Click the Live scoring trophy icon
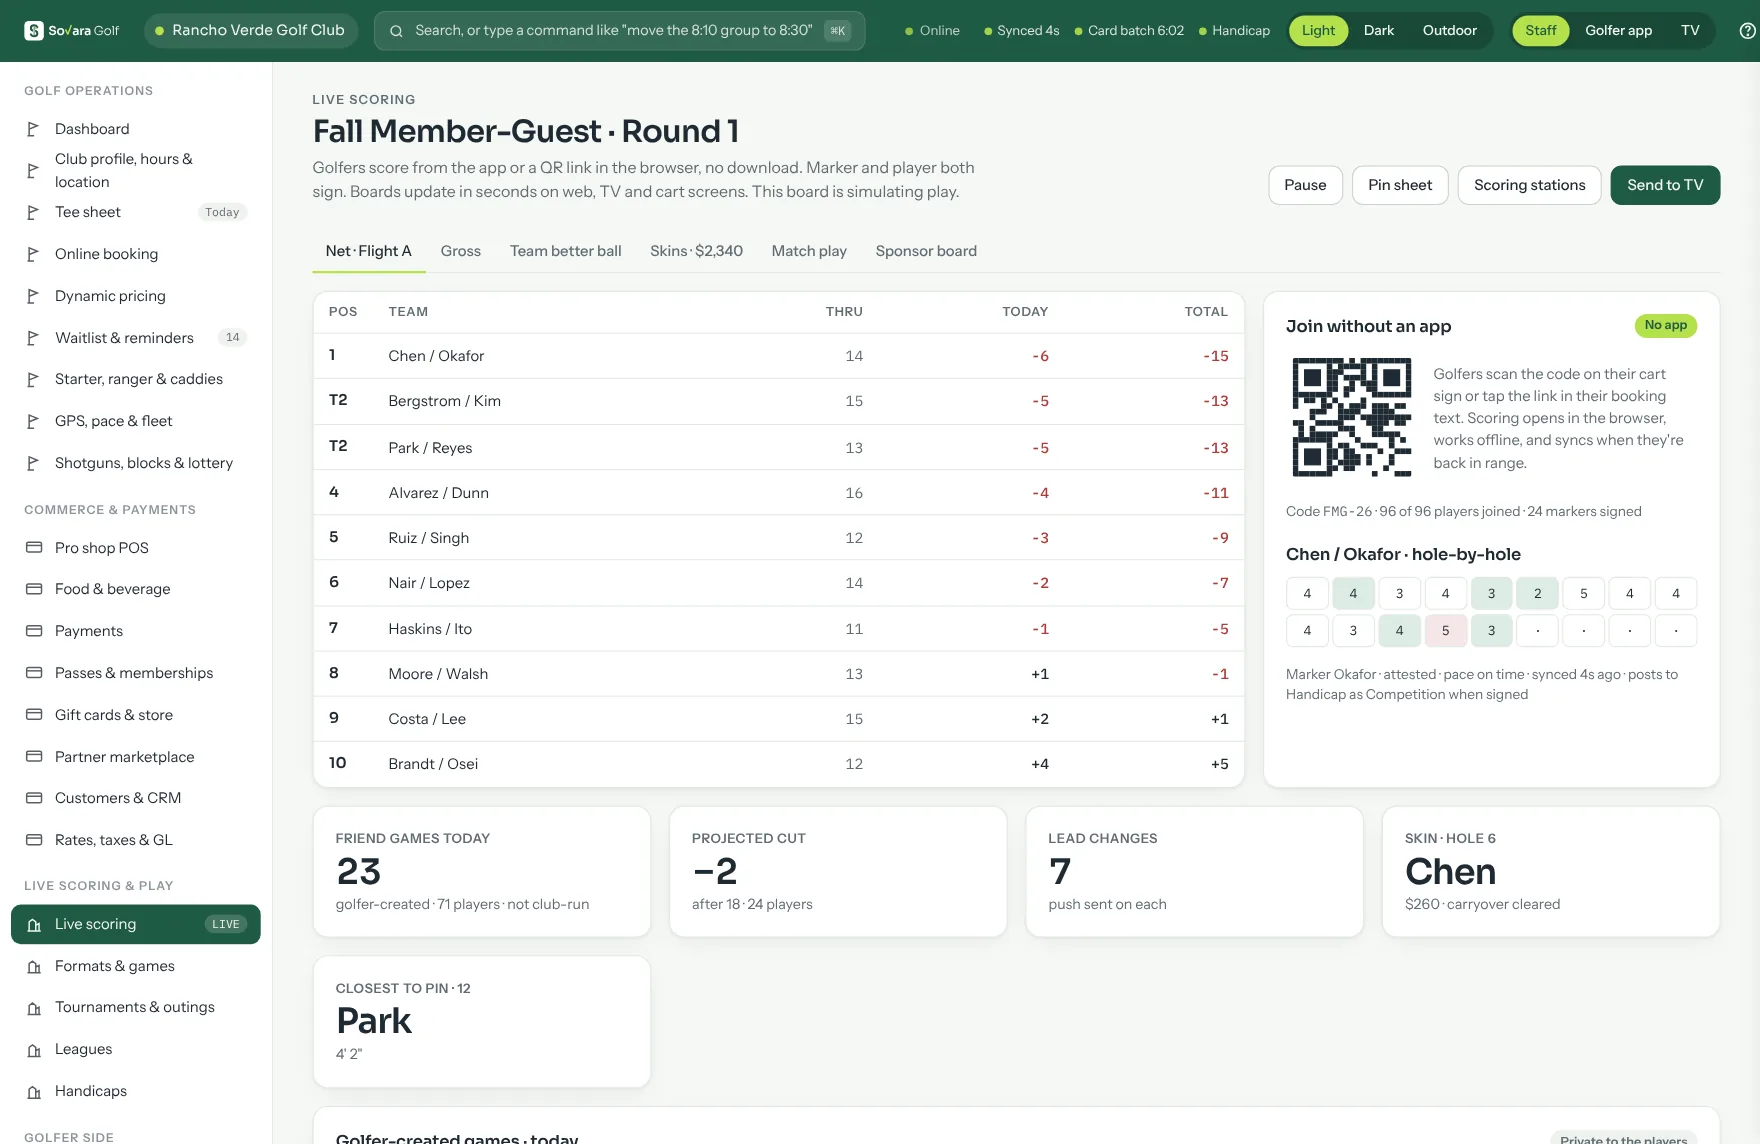 point(34,925)
